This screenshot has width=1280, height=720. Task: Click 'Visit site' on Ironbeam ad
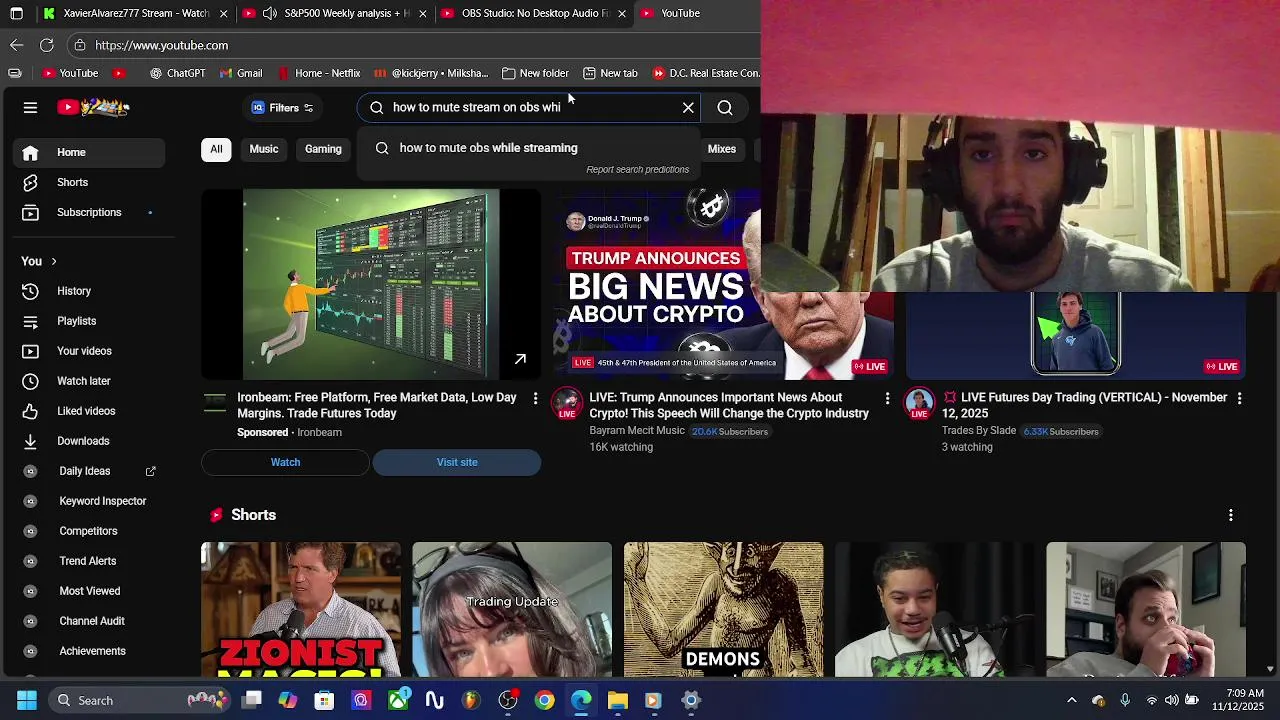point(457,462)
